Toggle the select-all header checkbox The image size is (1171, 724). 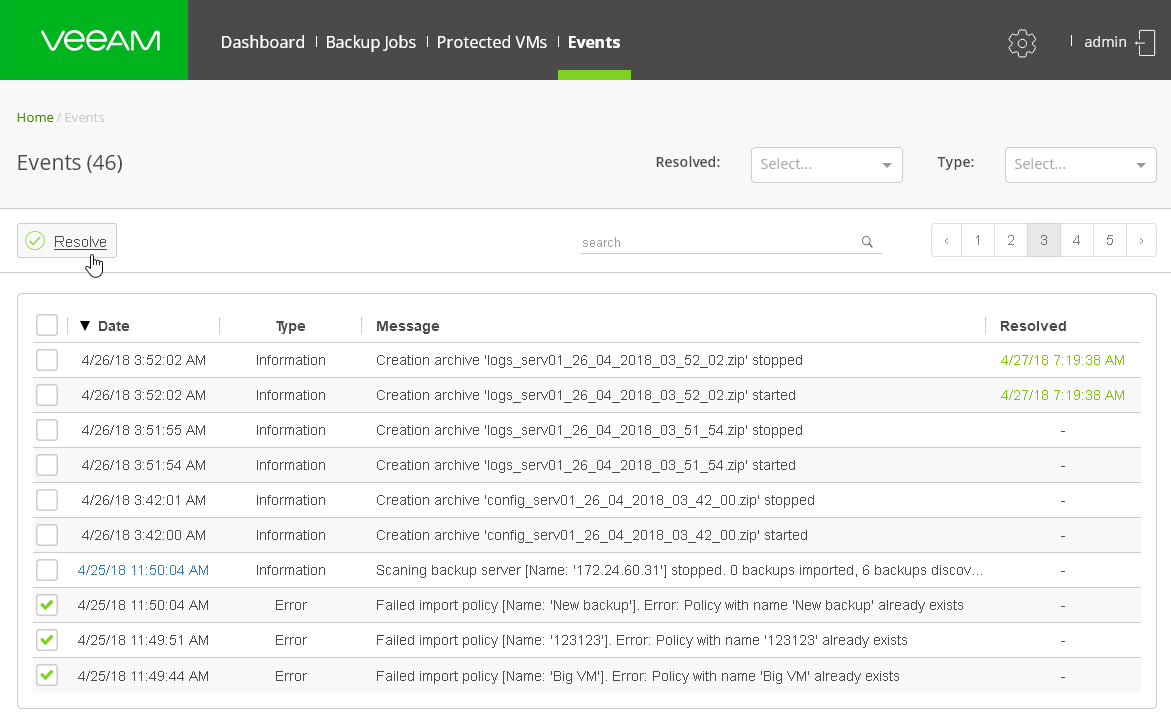47,325
